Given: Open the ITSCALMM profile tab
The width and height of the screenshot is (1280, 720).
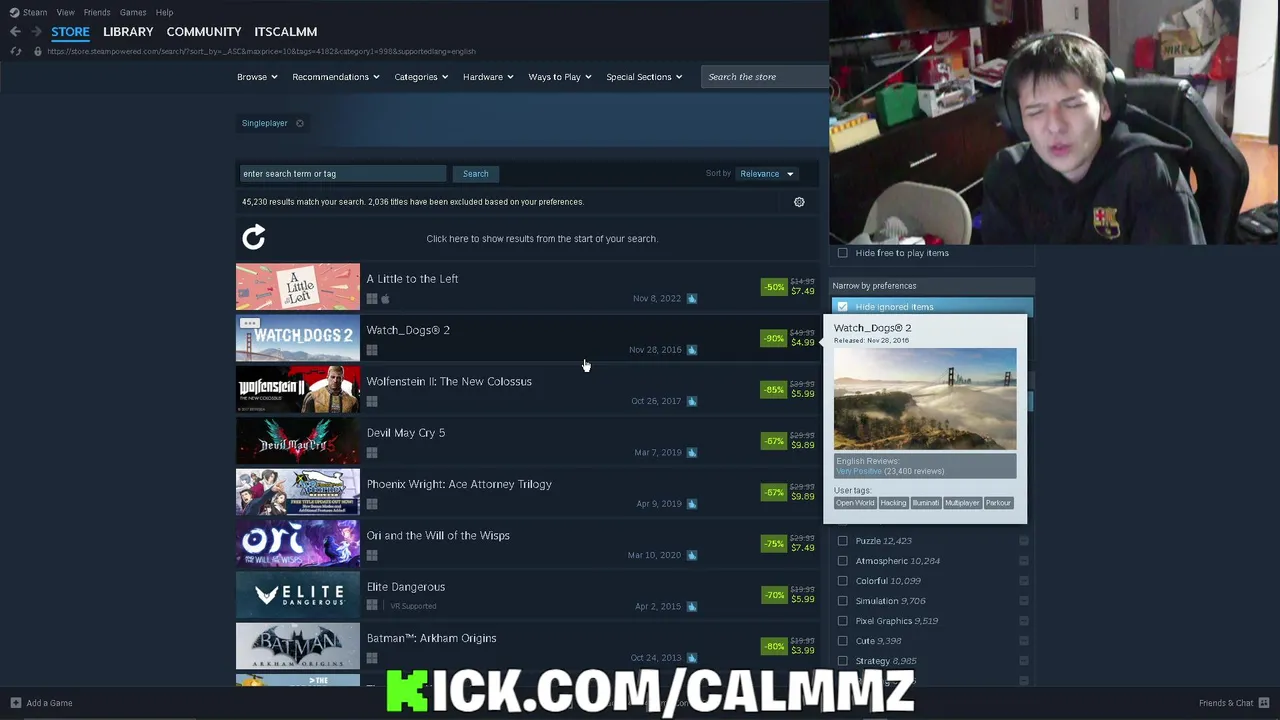Looking at the screenshot, I should click(x=286, y=31).
